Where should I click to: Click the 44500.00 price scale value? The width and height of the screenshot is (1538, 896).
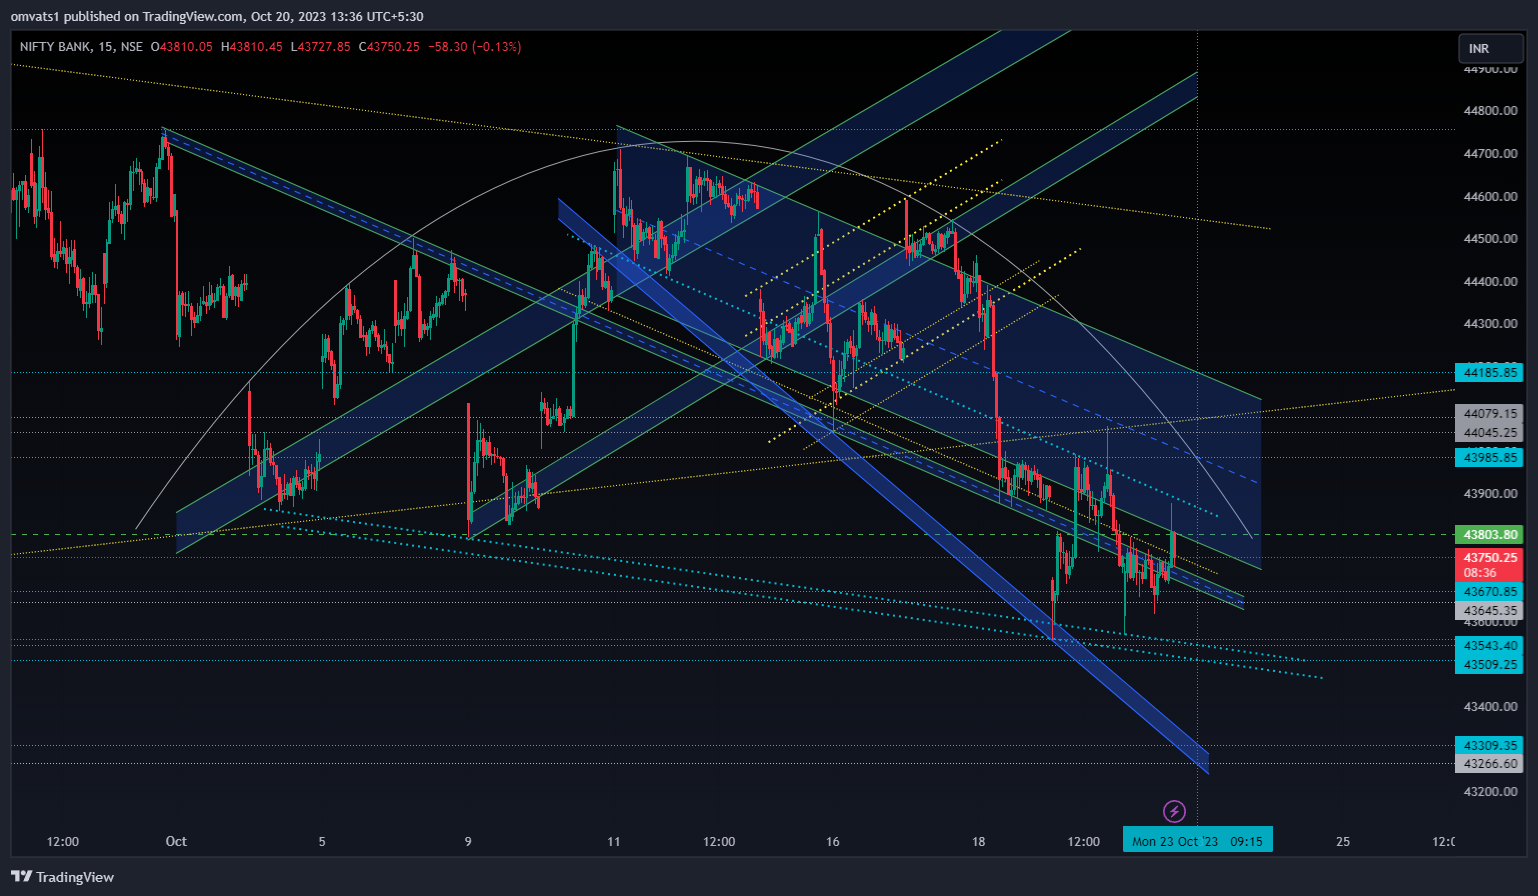(1490, 239)
